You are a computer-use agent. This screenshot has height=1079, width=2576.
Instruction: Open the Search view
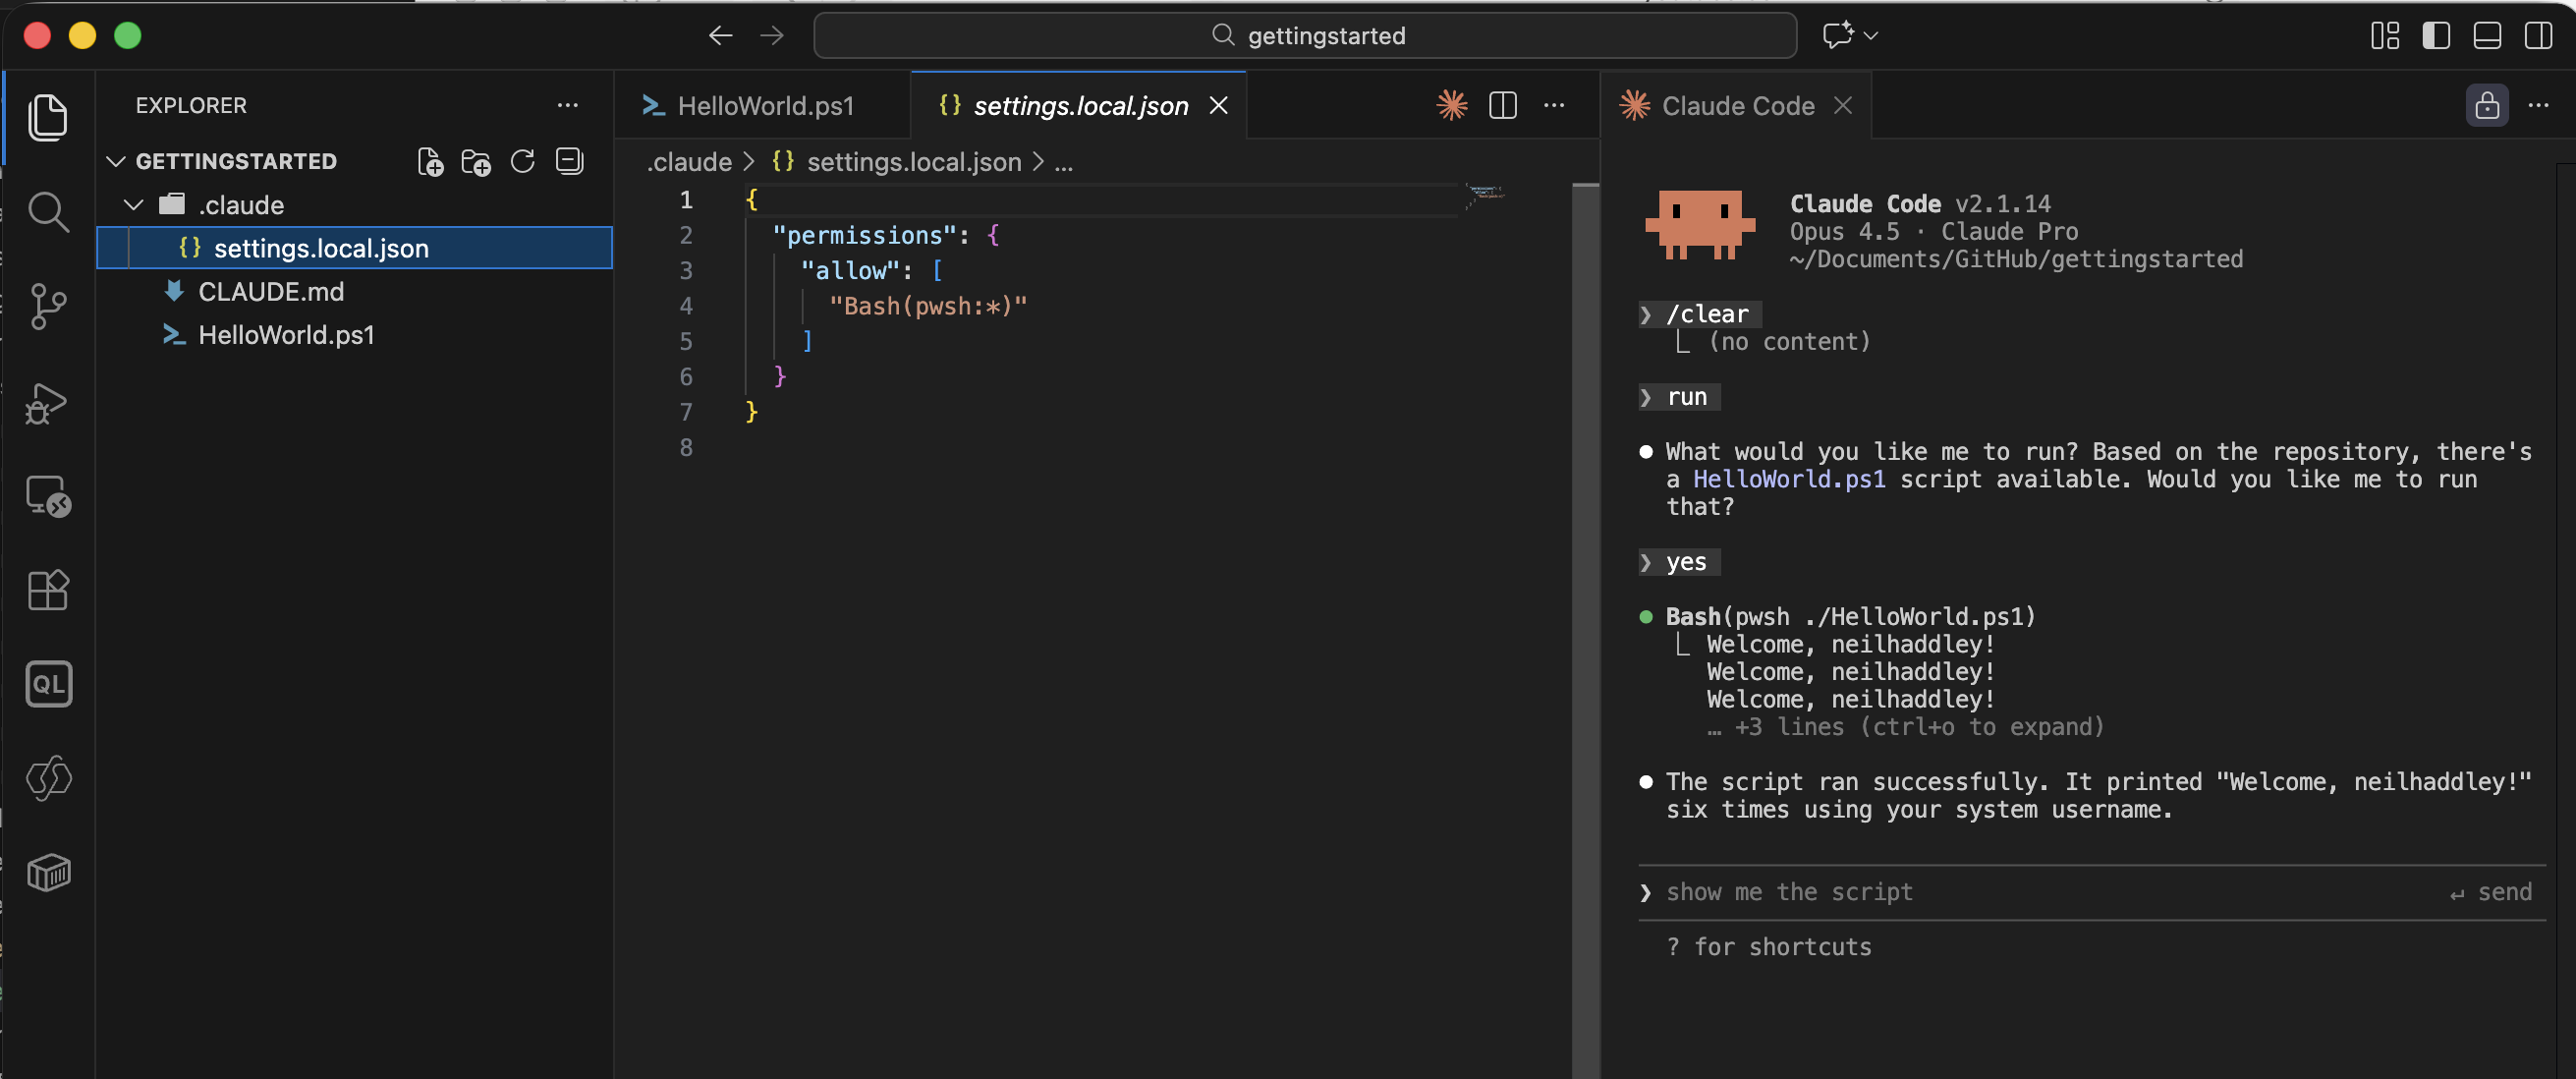(x=47, y=212)
